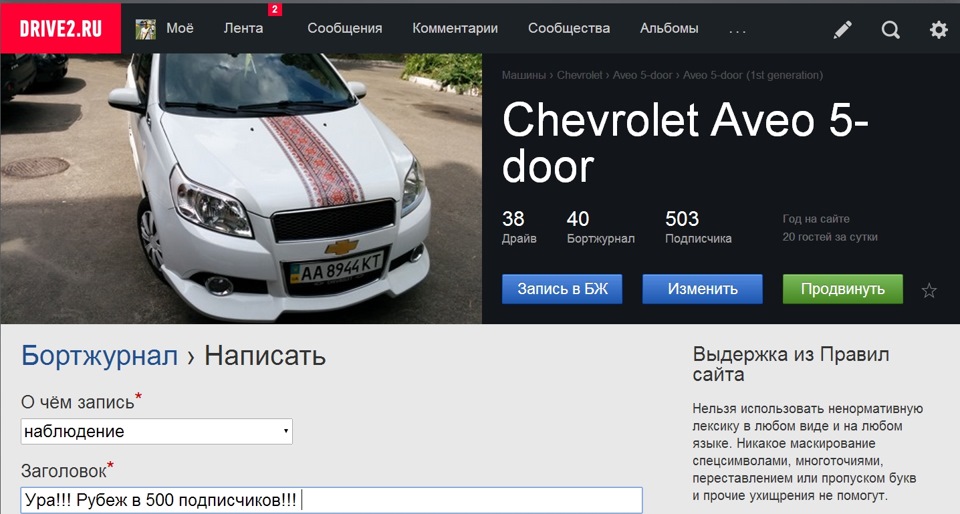Click the Запись в БЖ button
The width and height of the screenshot is (960, 514).
coord(562,289)
